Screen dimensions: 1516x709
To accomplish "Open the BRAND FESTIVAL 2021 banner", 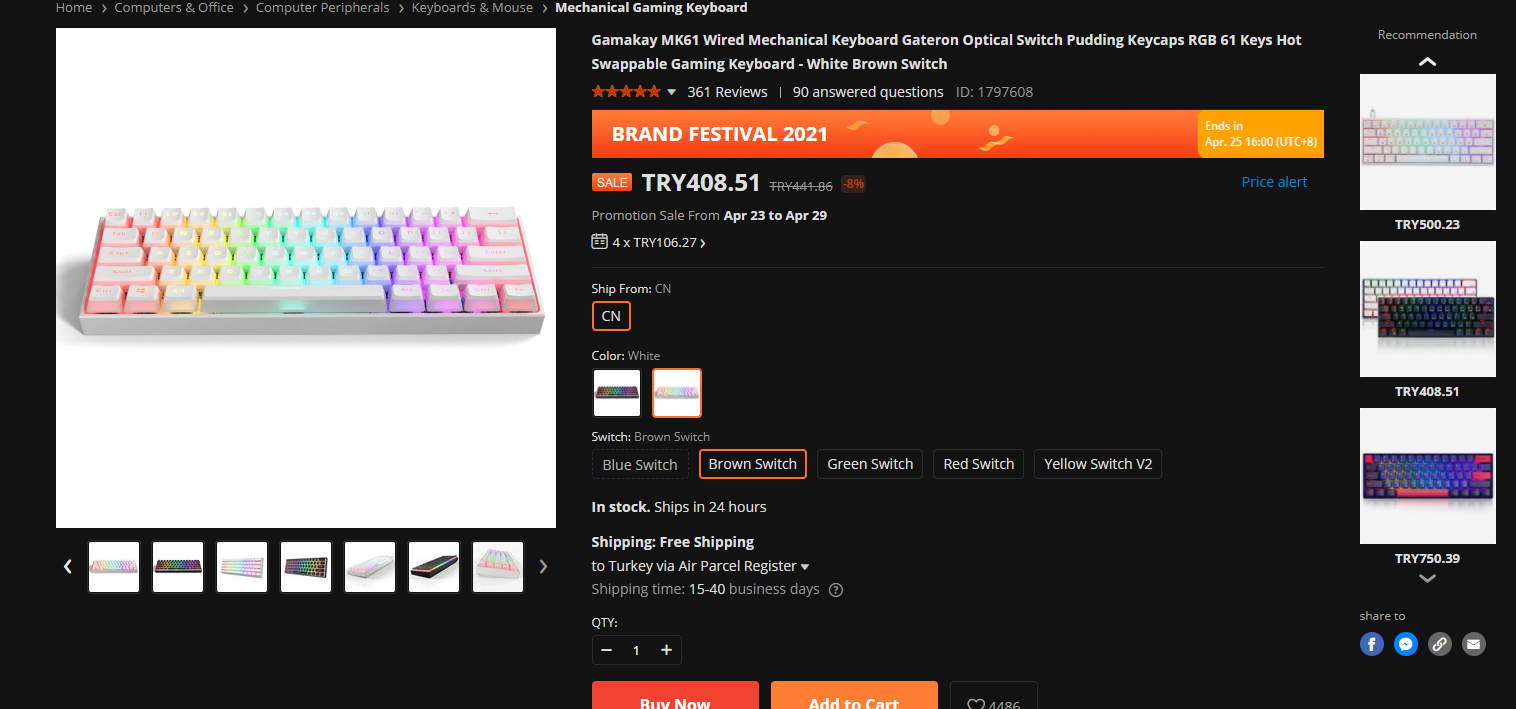I will pos(958,134).
